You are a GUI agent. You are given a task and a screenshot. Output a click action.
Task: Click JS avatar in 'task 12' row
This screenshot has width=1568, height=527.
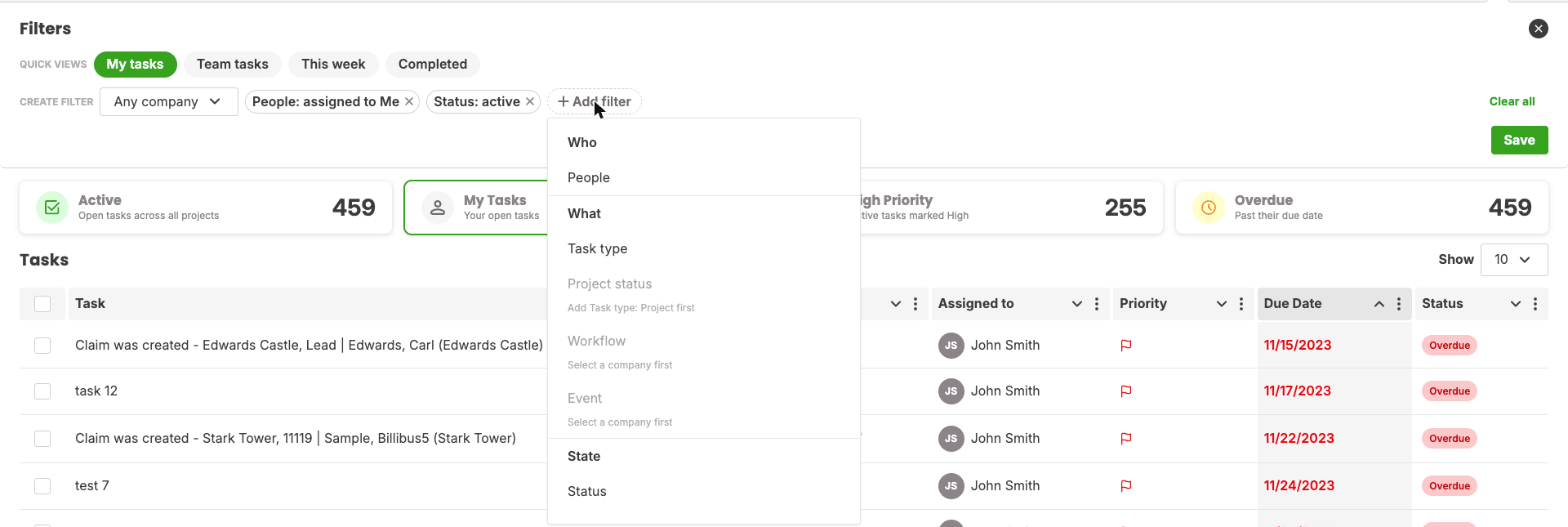pyautogui.click(x=951, y=391)
